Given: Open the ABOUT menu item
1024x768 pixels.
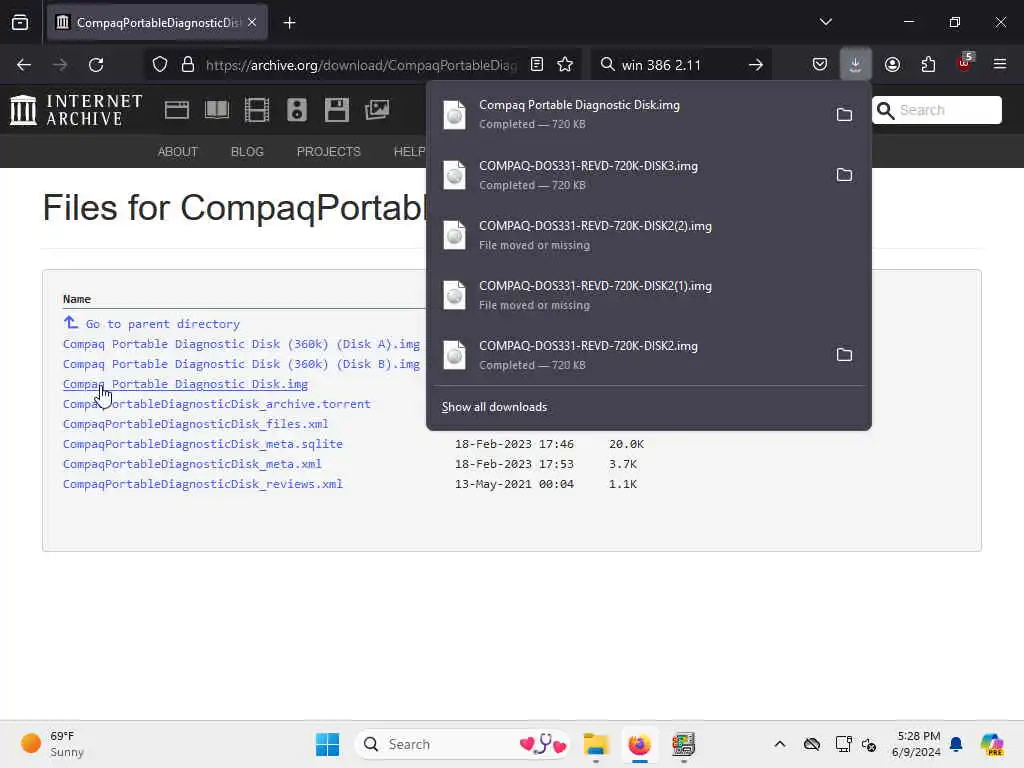Looking at the screenshot, I should pos(178,152).
